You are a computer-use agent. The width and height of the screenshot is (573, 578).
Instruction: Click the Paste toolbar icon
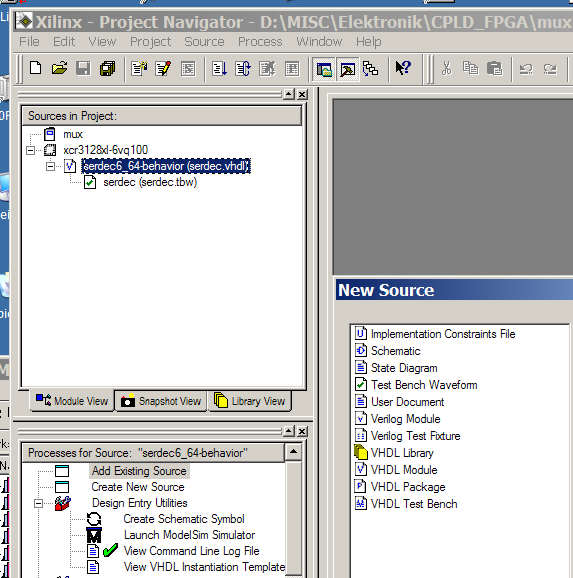494,68
